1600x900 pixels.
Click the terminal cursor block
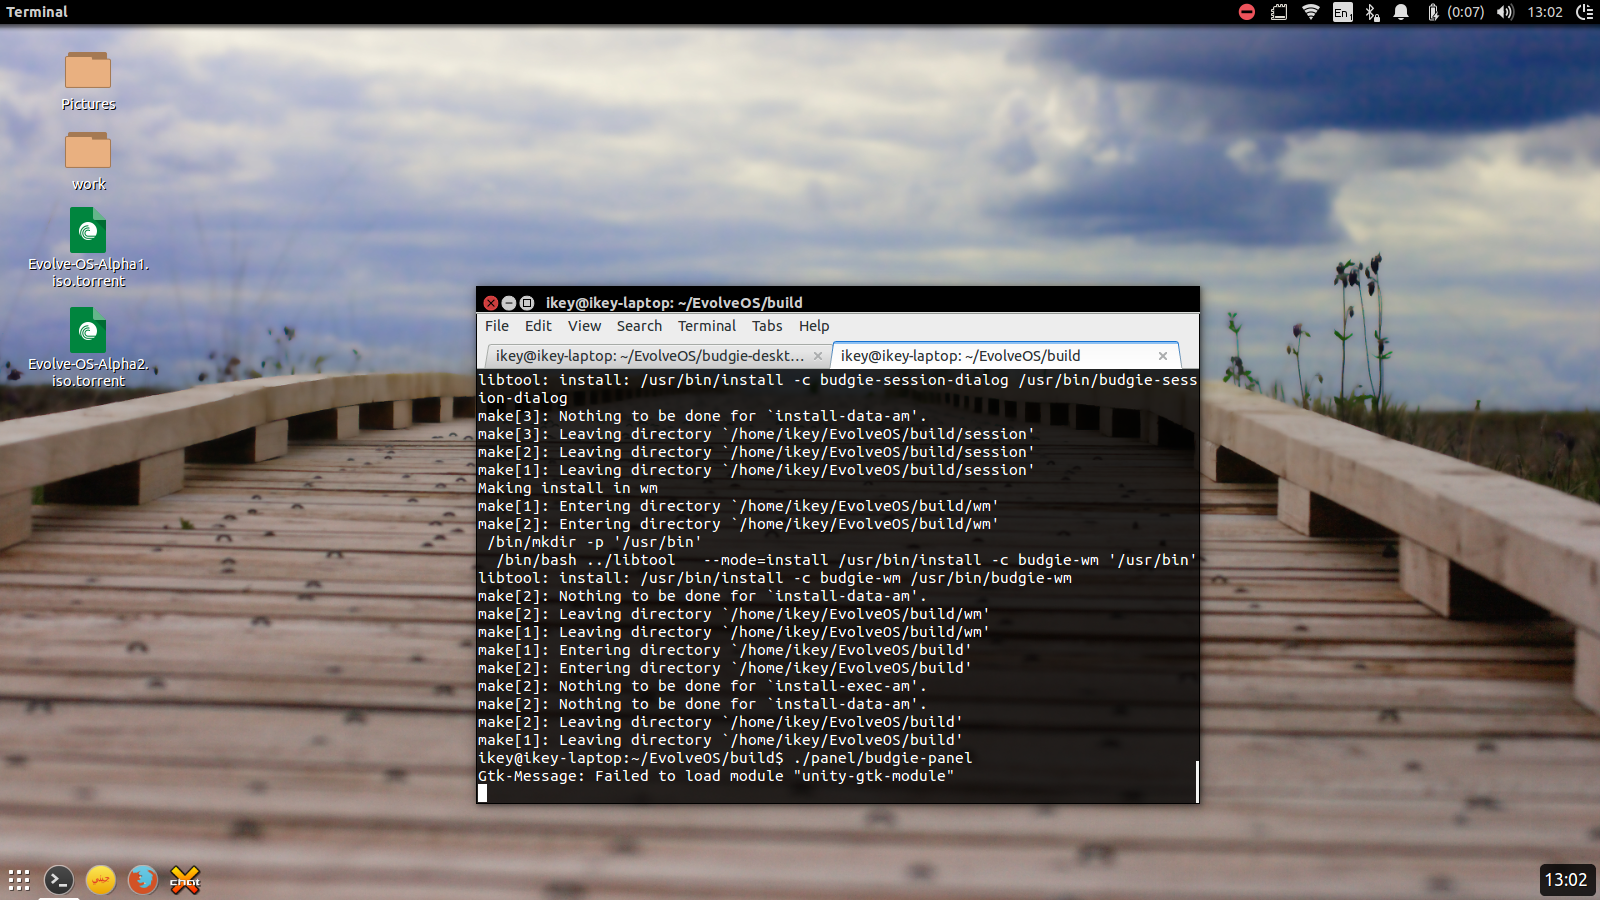tap(483, 794)
